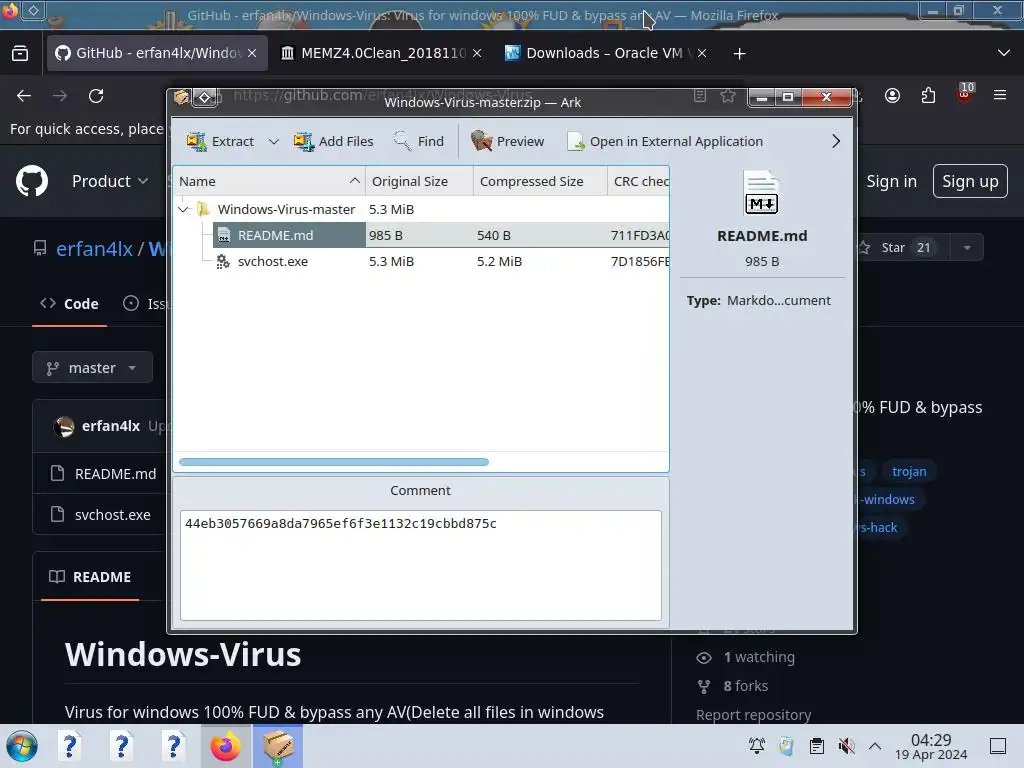1024x768 pixels.
Task: Click the GitHub logo home icon
Action: pyautogui.click(x=32, y=181)
